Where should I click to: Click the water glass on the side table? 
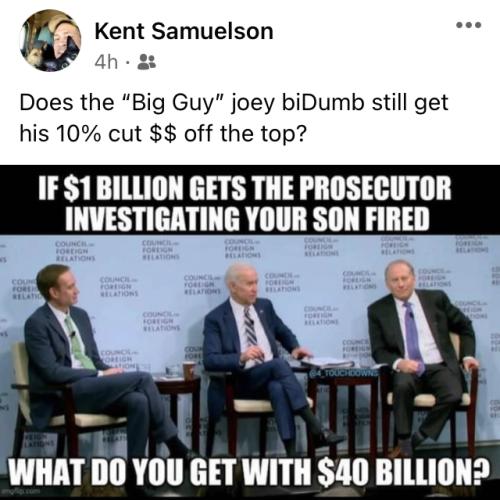point(171,370)
